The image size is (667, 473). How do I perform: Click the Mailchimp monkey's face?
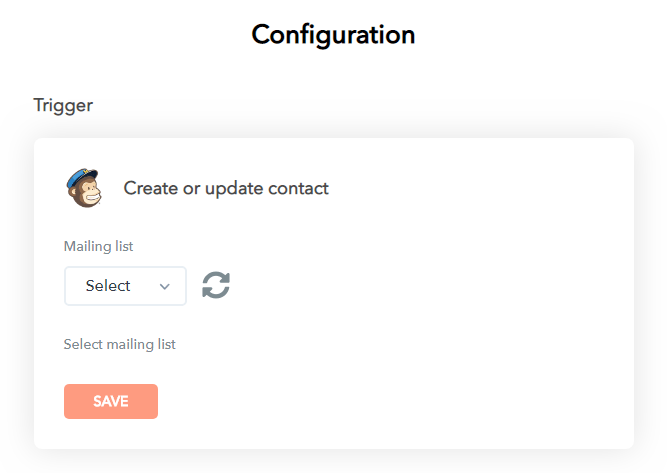point(89,193)
